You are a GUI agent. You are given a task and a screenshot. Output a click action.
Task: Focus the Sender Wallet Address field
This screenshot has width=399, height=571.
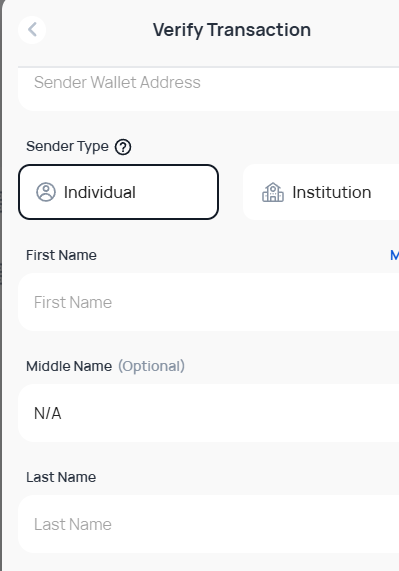tap(208, 89)
